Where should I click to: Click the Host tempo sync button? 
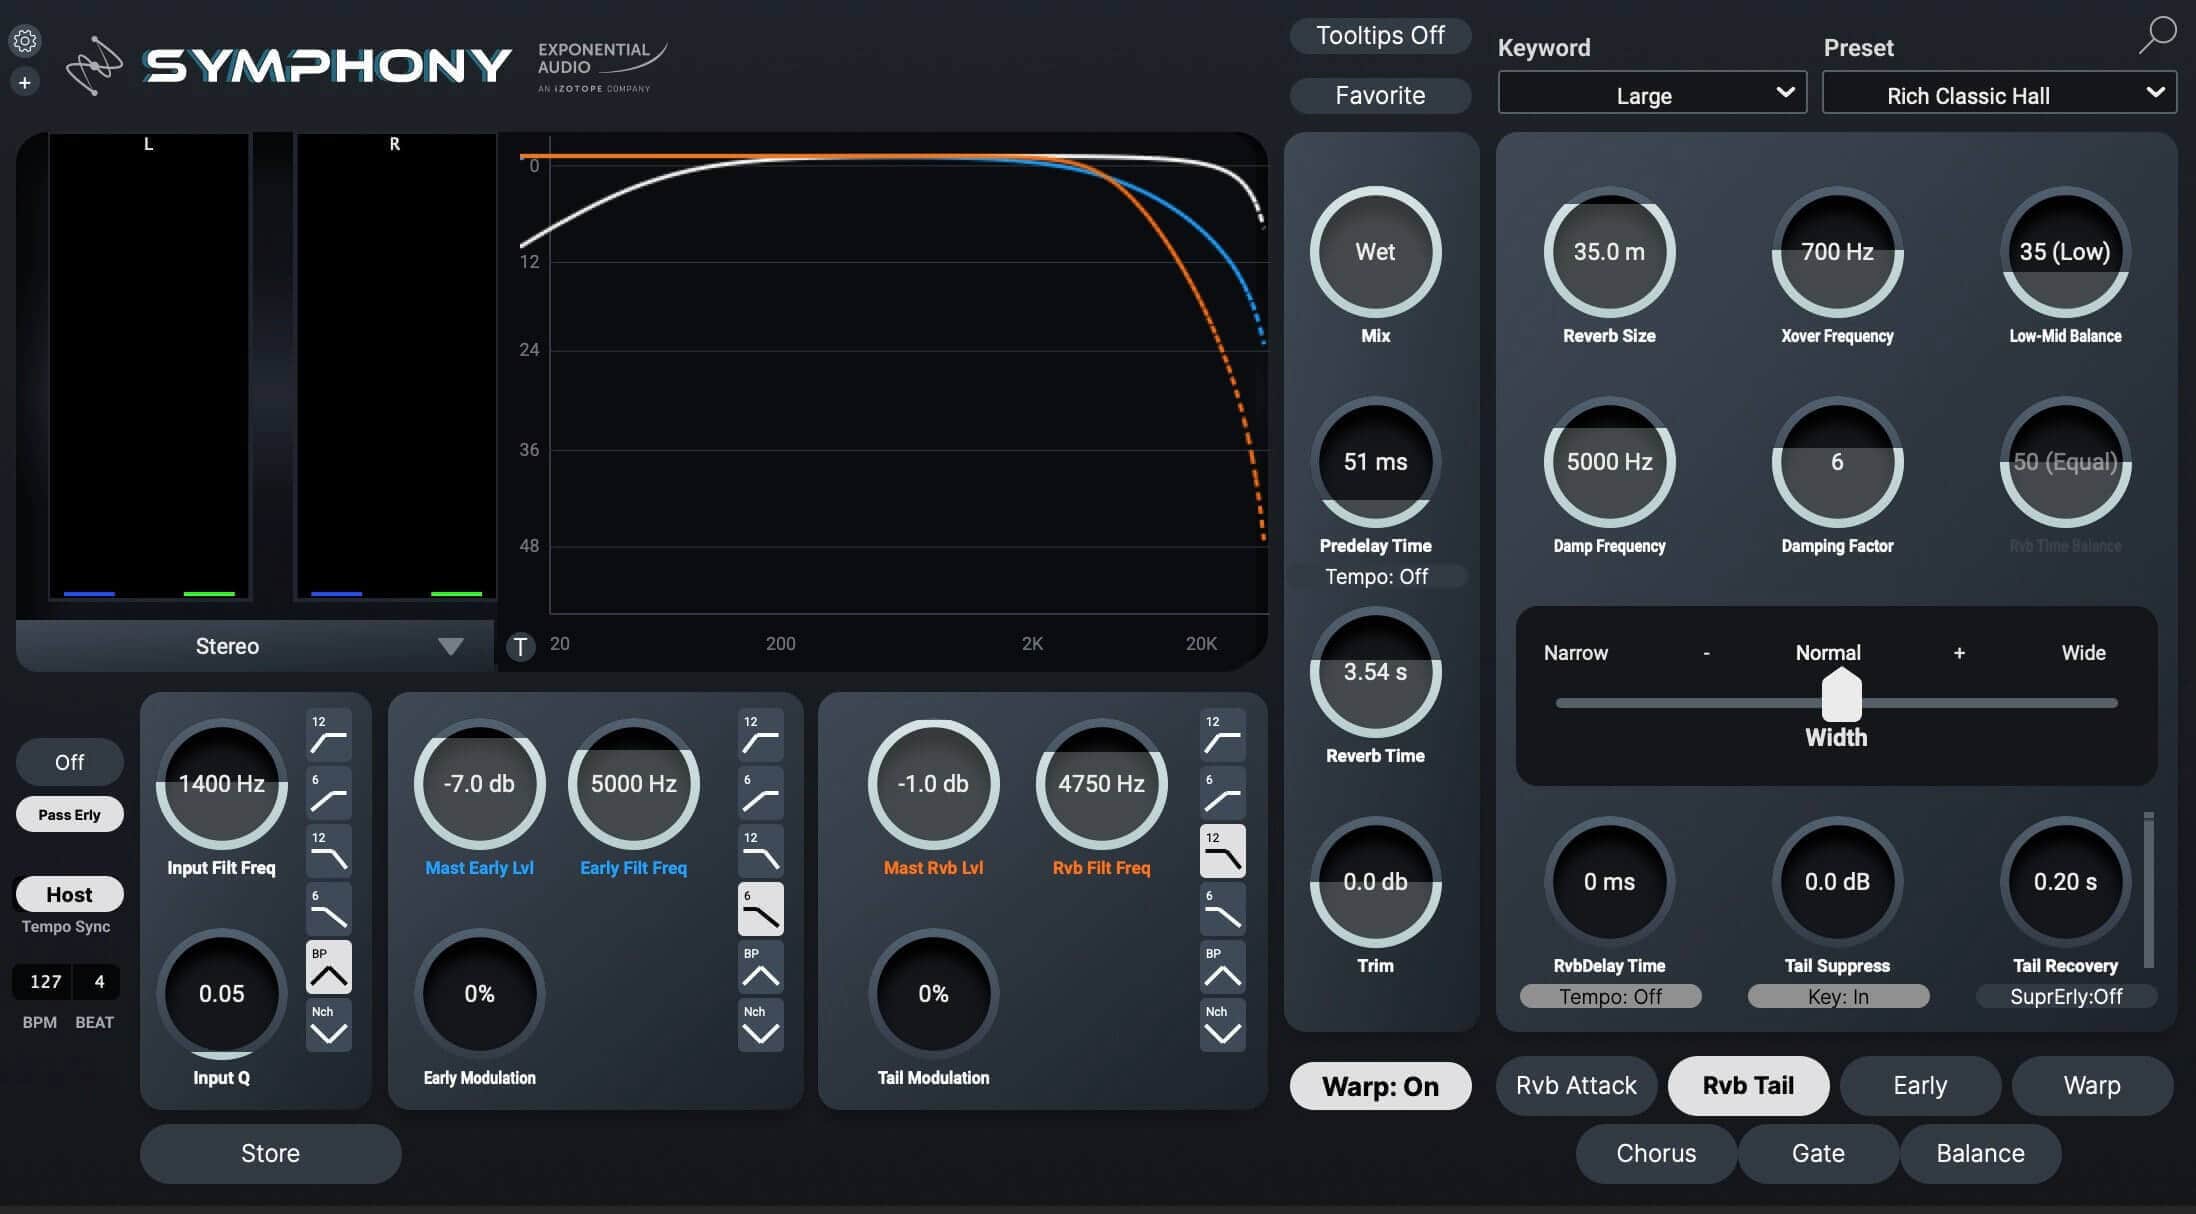69,894
